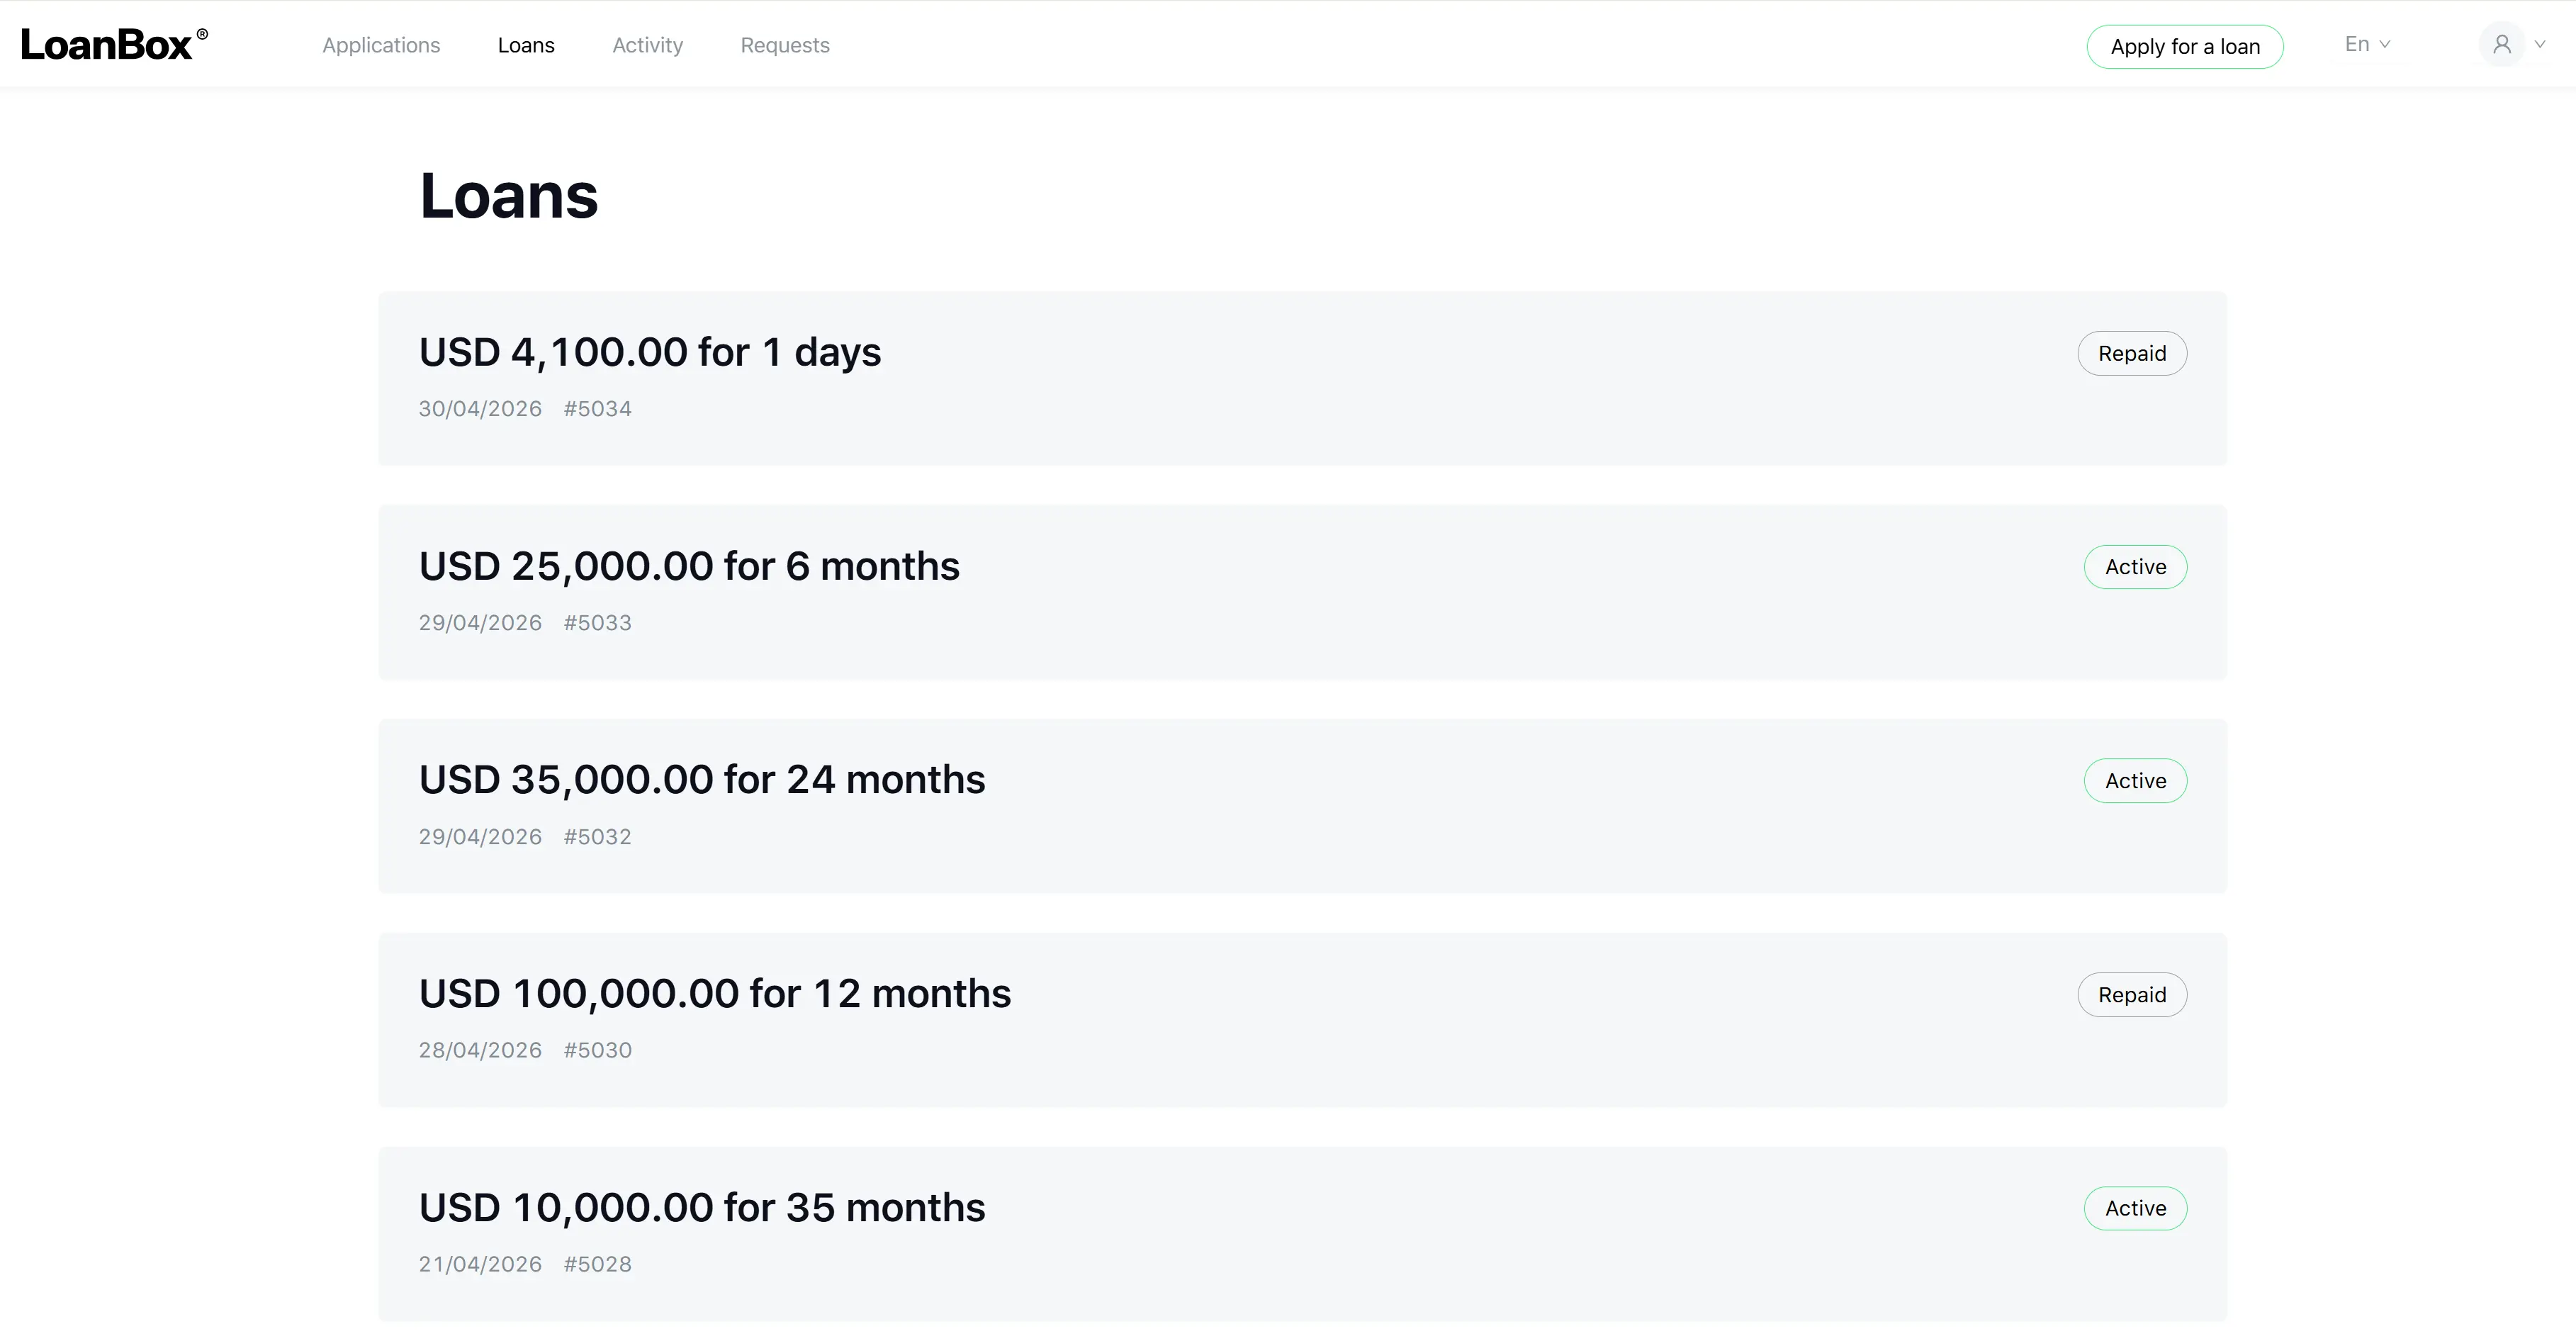Open the Requests tab

(x=785, y=46)
